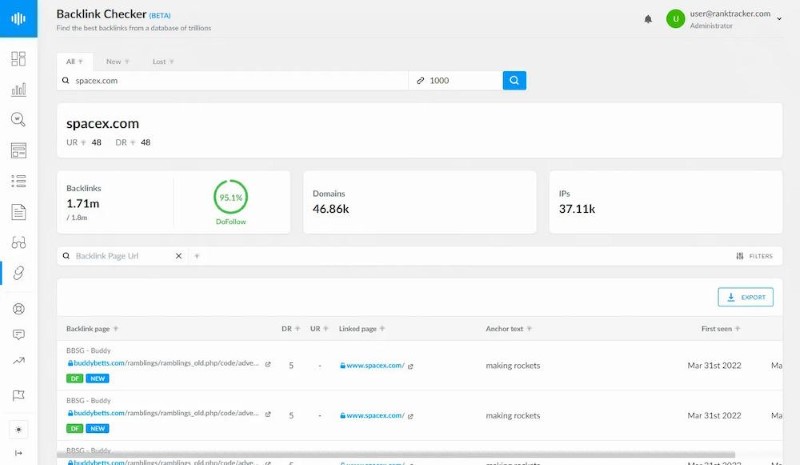Collapse sidebar with the arrow icon
Viewport: 800px width, 465px height.
(18, 453)
